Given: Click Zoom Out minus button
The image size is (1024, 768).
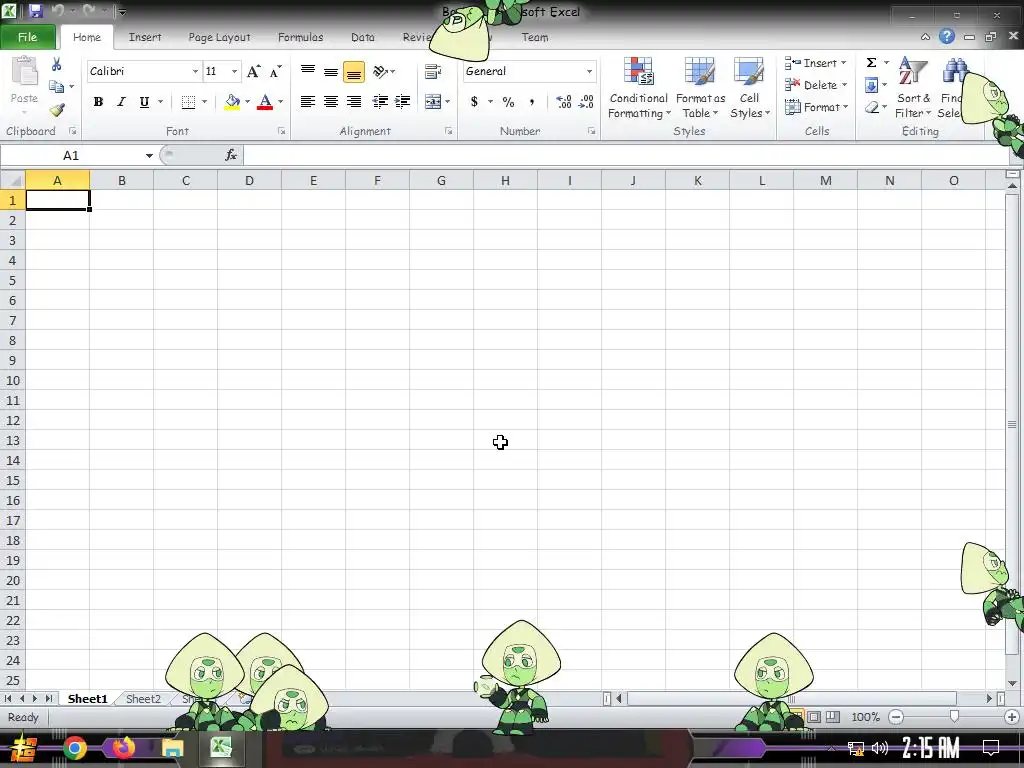Looking at the screenshot, I should pyautogui.click(x=896, y=717).
